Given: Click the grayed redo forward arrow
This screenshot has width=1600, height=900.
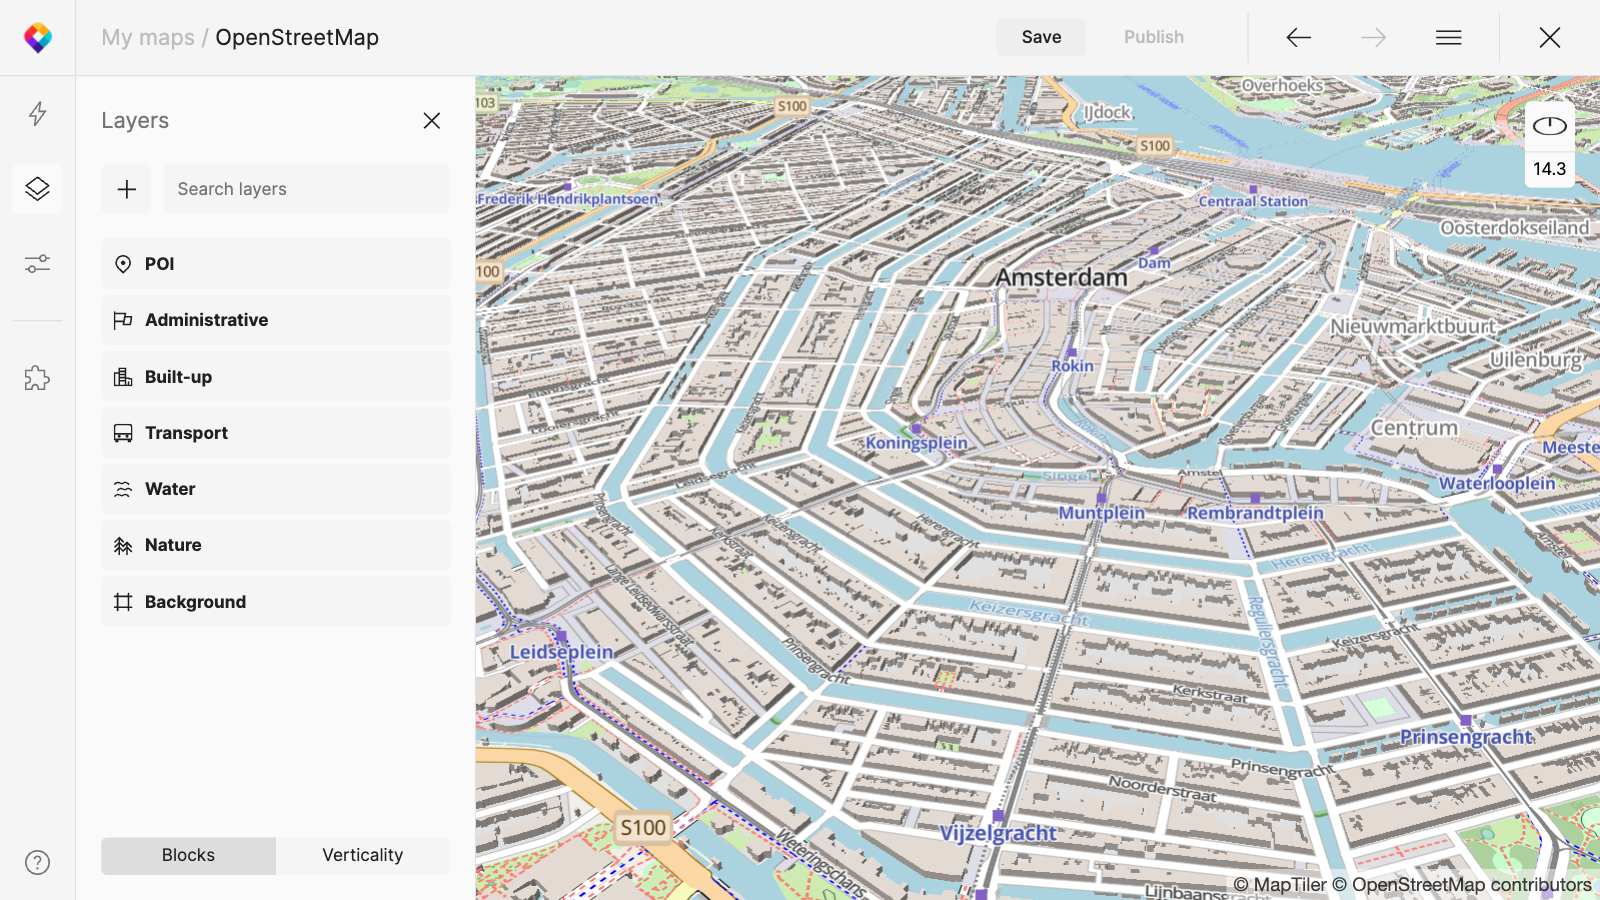Looking at the screenshot, I should click(1373, 37).
